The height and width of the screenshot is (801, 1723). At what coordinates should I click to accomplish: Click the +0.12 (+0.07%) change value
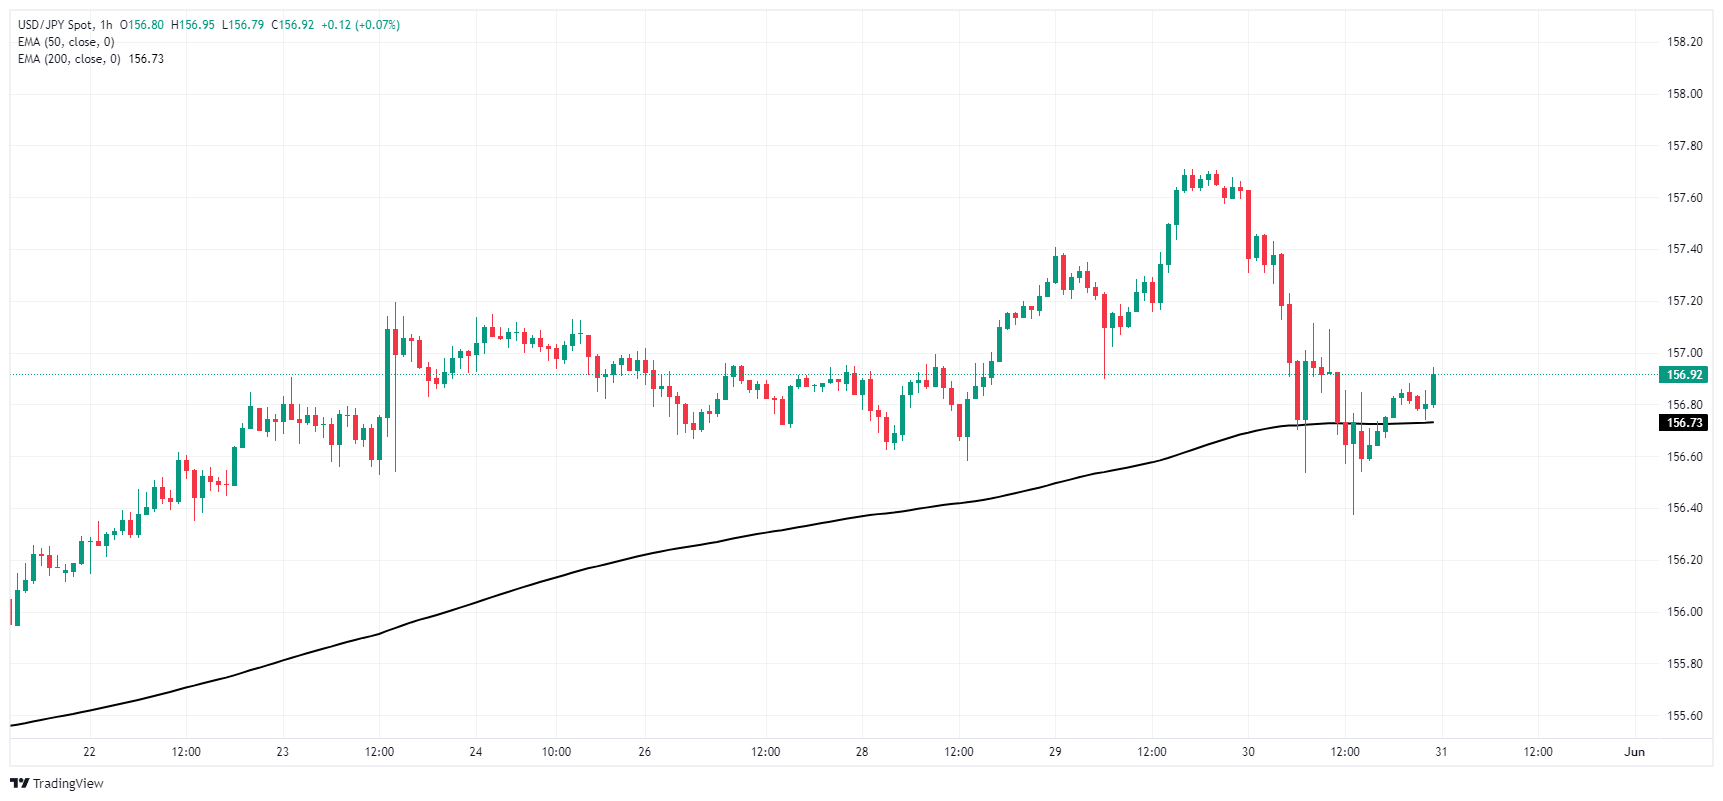360,25
